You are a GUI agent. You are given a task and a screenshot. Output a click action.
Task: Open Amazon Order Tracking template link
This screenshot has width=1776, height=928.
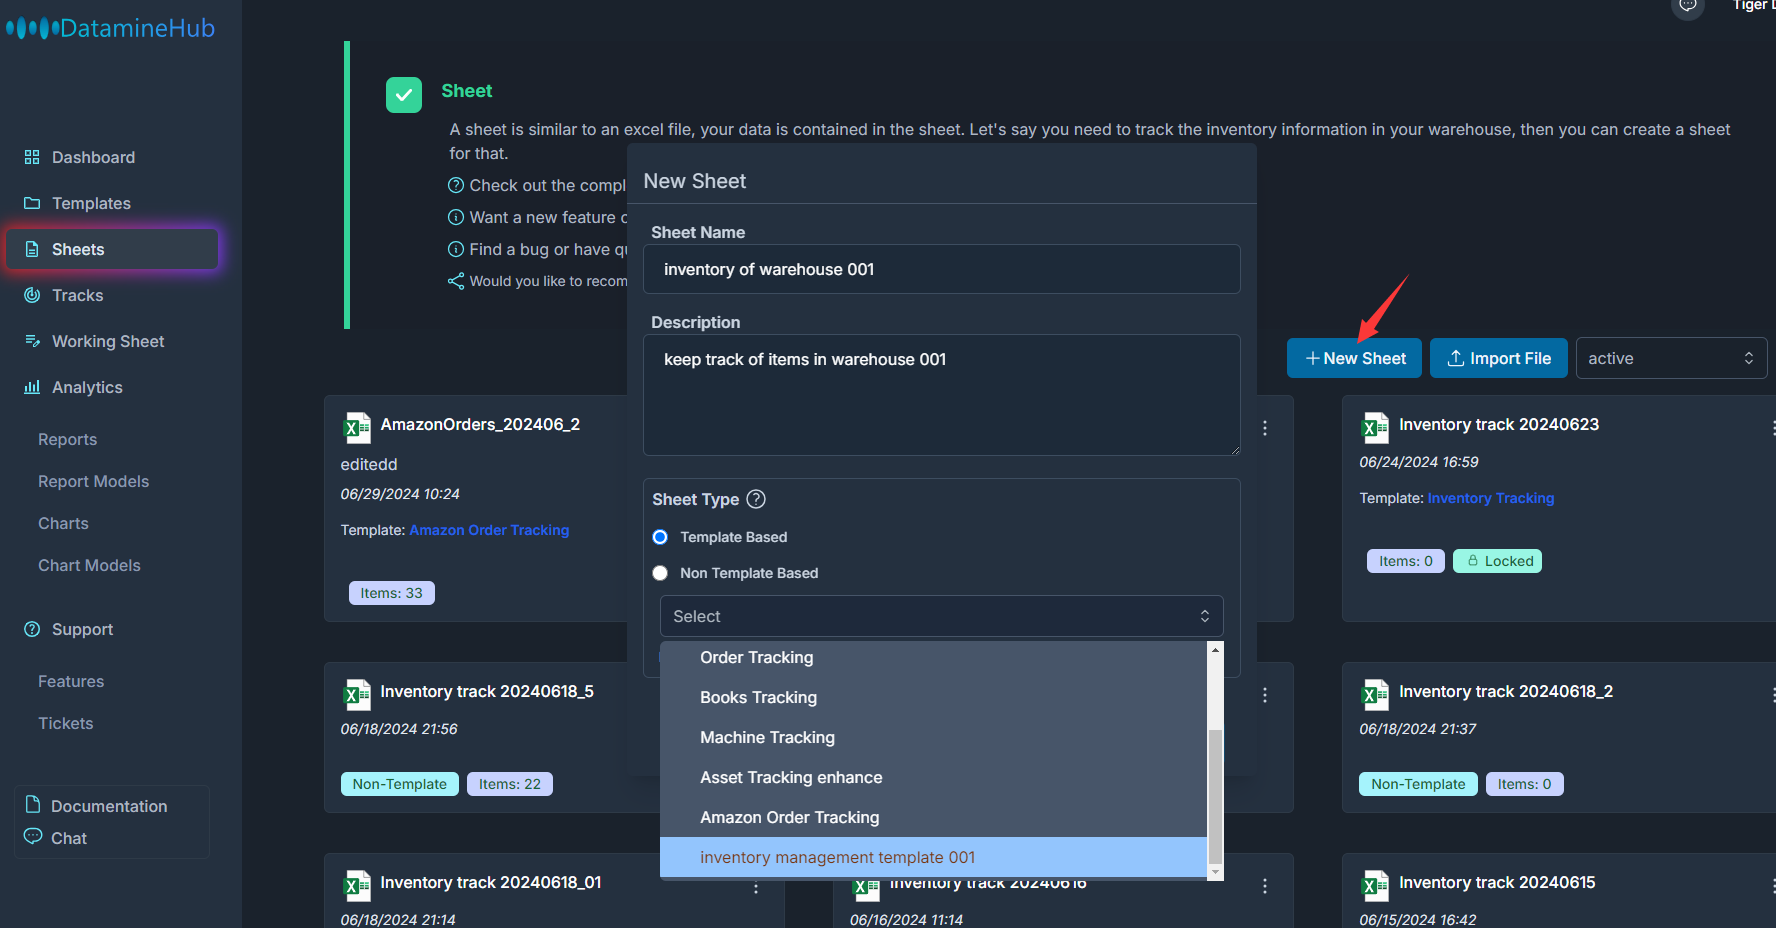[489, 530]
